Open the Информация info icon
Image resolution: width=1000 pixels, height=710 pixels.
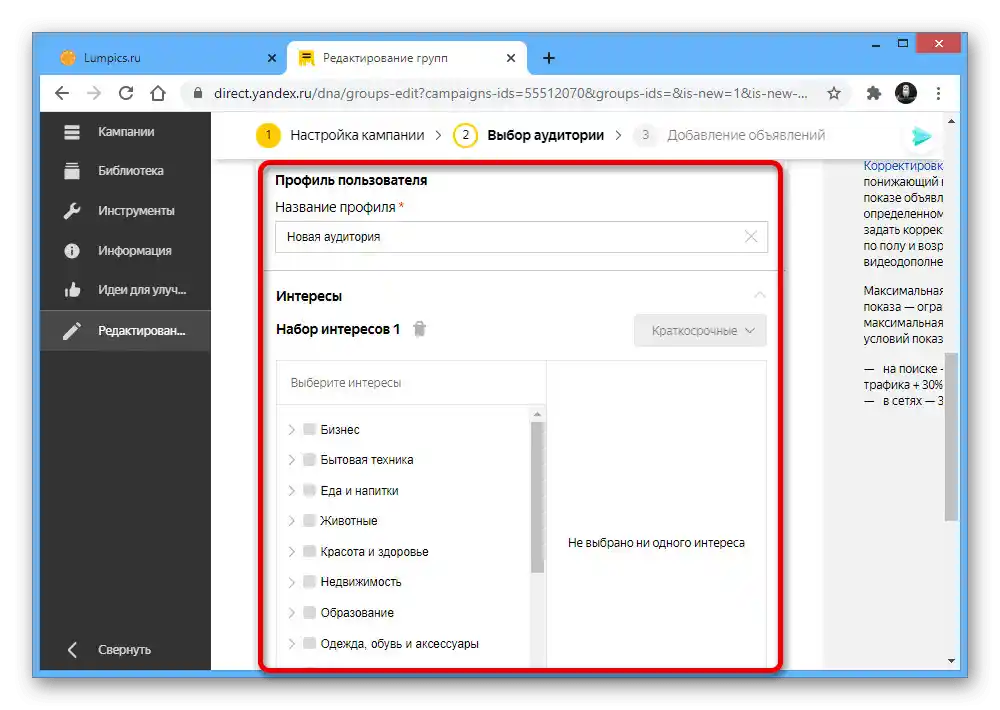pyautogui.click(x=71, y=251)
